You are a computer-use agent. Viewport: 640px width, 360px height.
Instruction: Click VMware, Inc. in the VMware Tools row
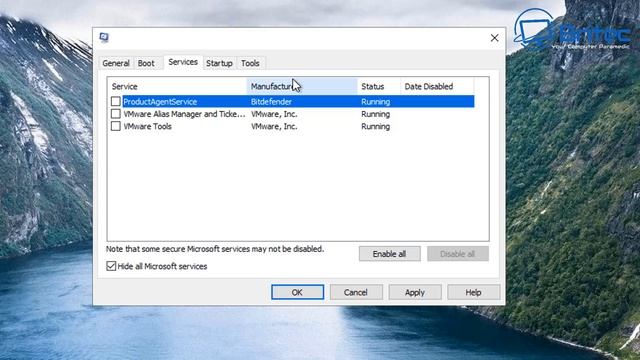pyautogui.click(x=274, y=127)
